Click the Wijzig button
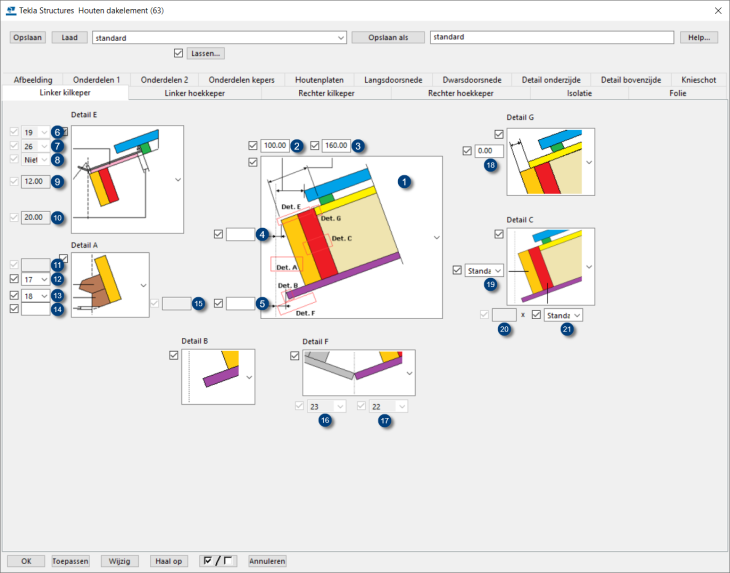This screenshot has width=730, height=573. [119, 561]
